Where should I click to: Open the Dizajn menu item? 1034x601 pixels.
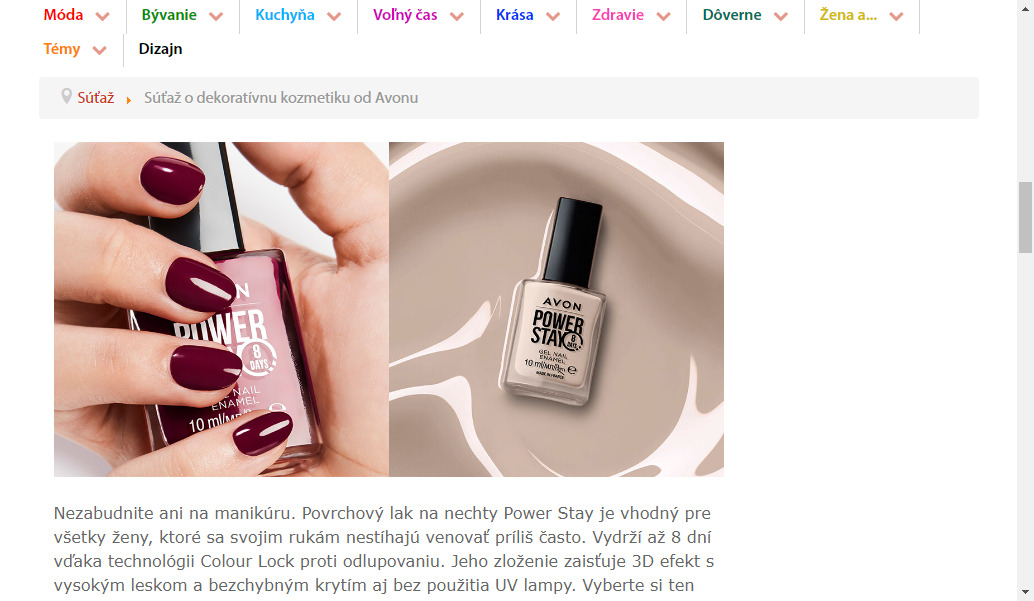click(160, 49)
